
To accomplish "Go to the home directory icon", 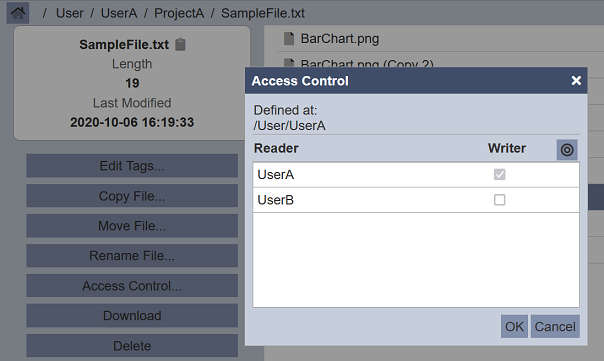I will click(18, 13).
